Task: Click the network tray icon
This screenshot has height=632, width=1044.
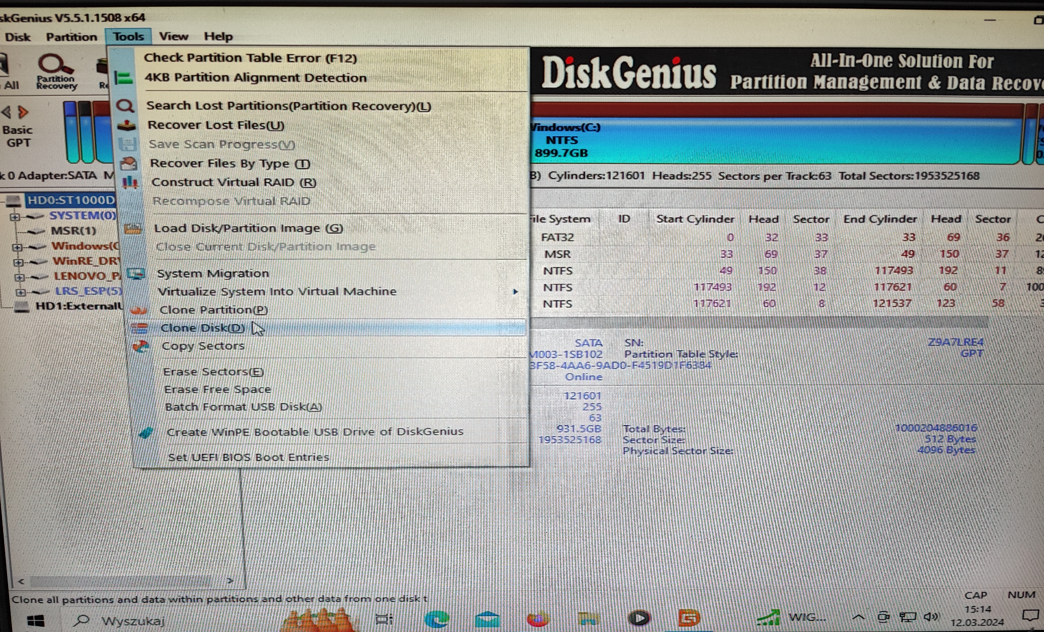Action: point(907,617)
